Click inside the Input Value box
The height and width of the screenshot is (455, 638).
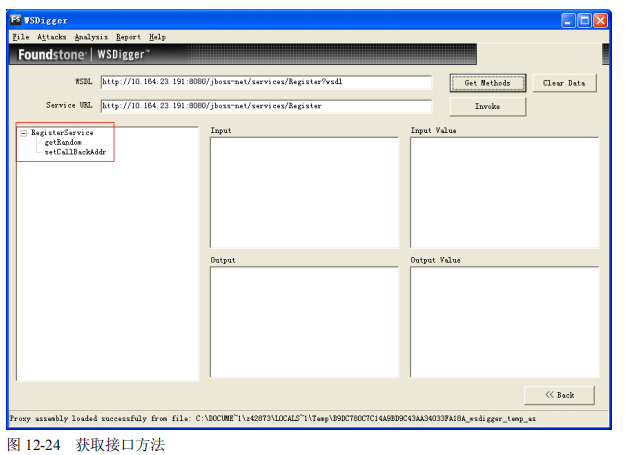505,192
